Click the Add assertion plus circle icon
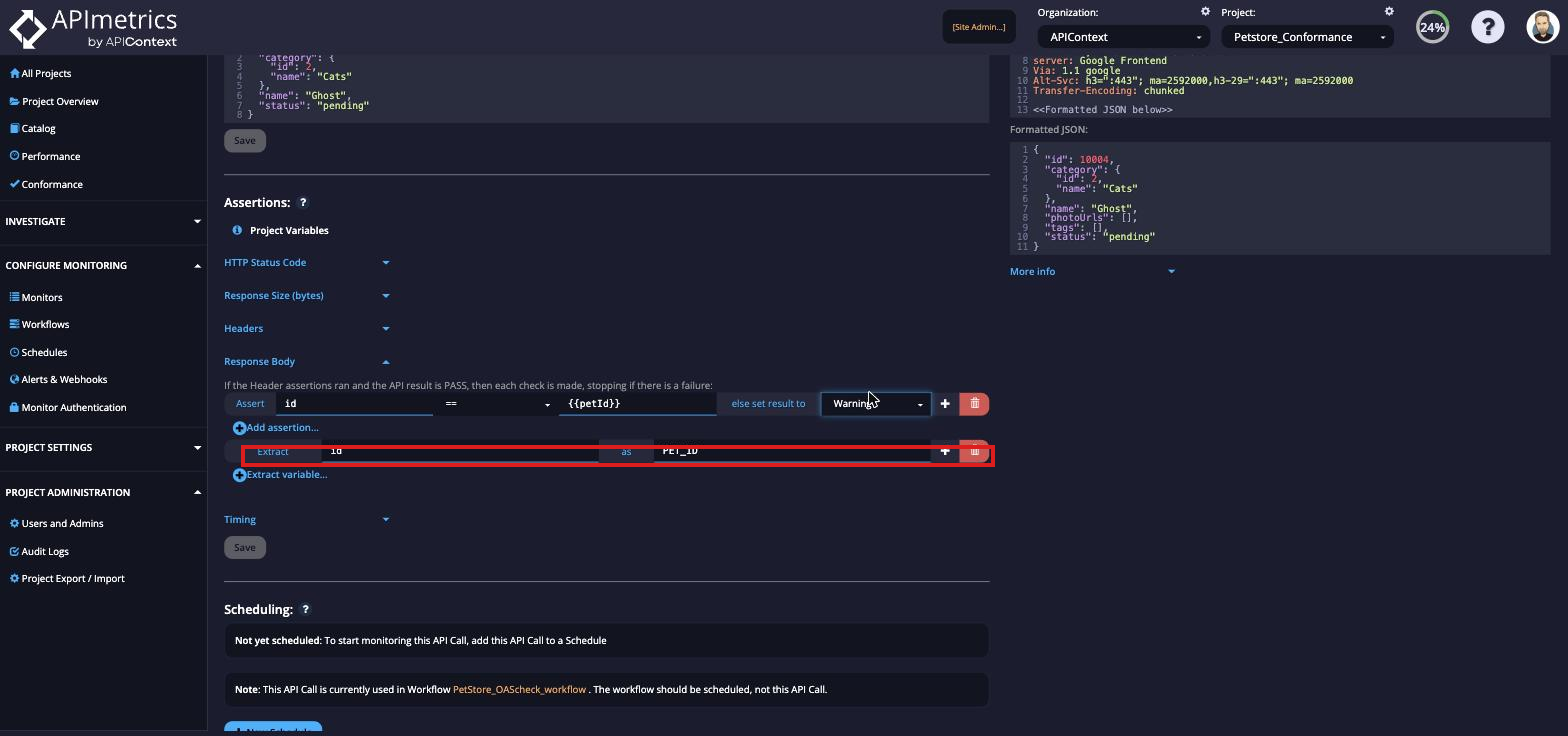The width and height of the screenshot is (1568, 736). (239, 428)
